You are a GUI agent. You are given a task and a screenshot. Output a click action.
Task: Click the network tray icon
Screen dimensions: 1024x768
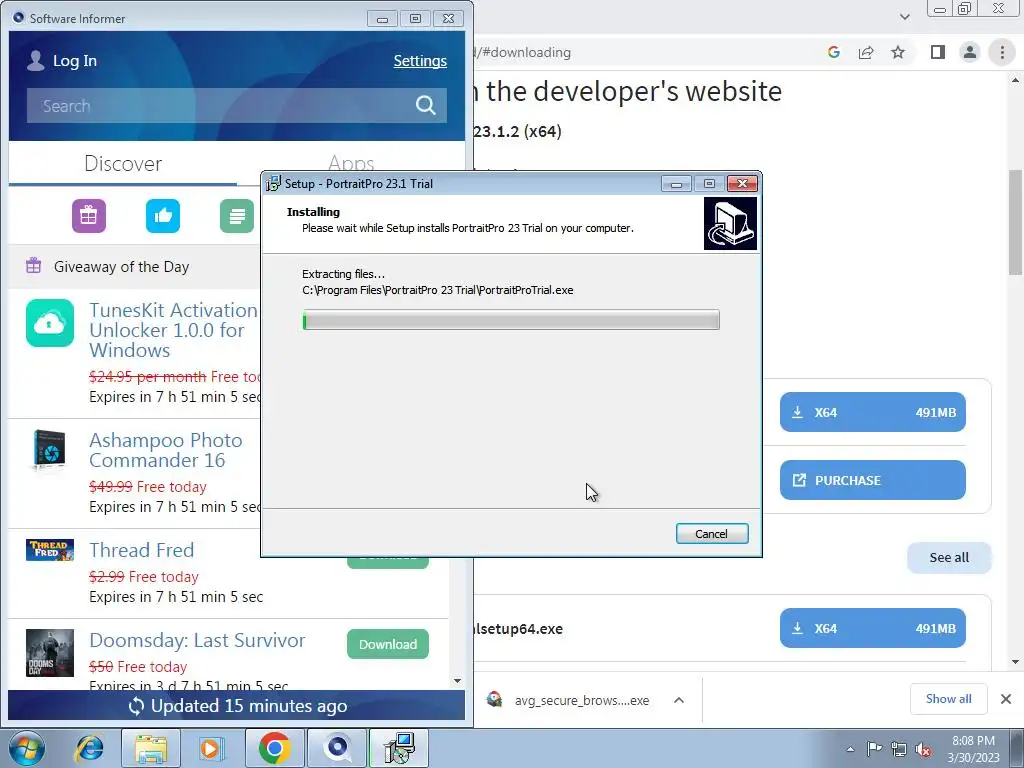[899, 749]
